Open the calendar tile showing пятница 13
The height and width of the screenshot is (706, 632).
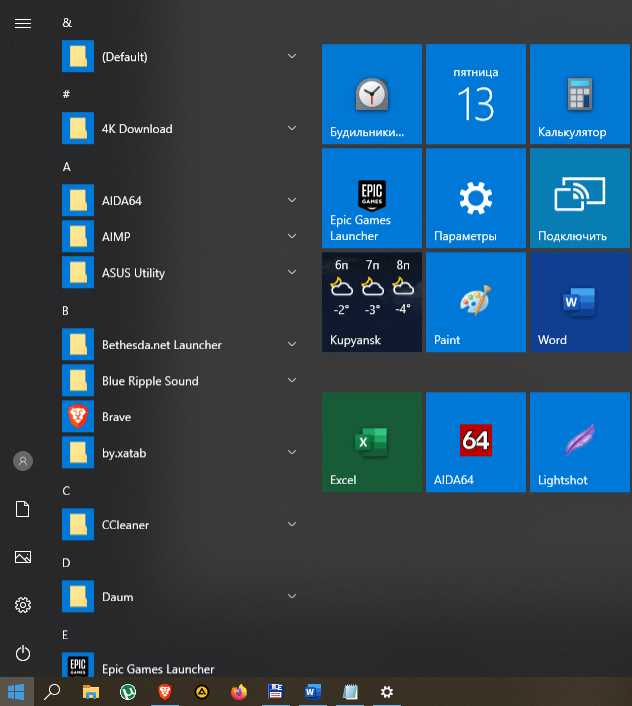point(476,94)
